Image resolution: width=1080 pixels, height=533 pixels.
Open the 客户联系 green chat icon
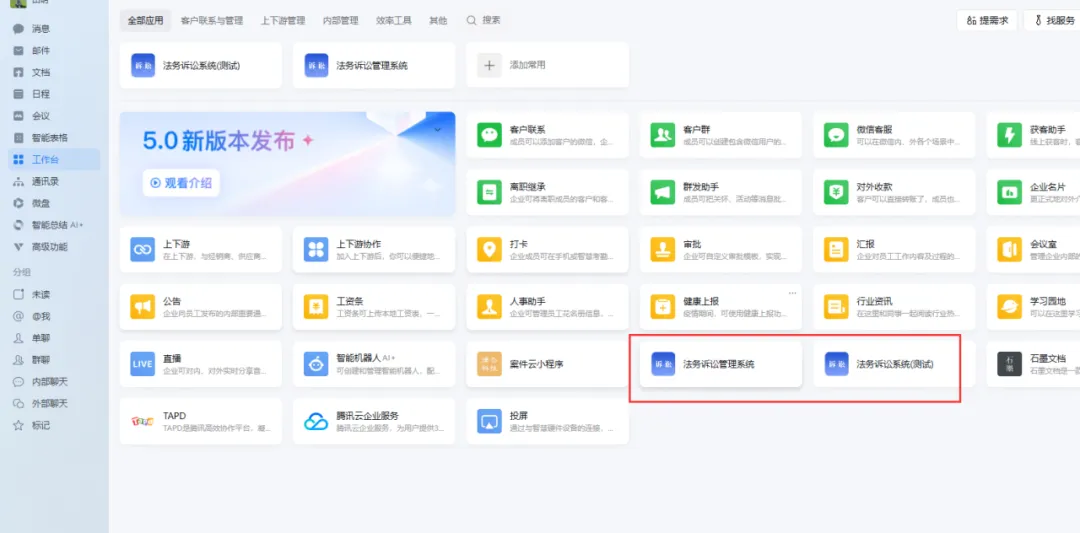(490, 135)
